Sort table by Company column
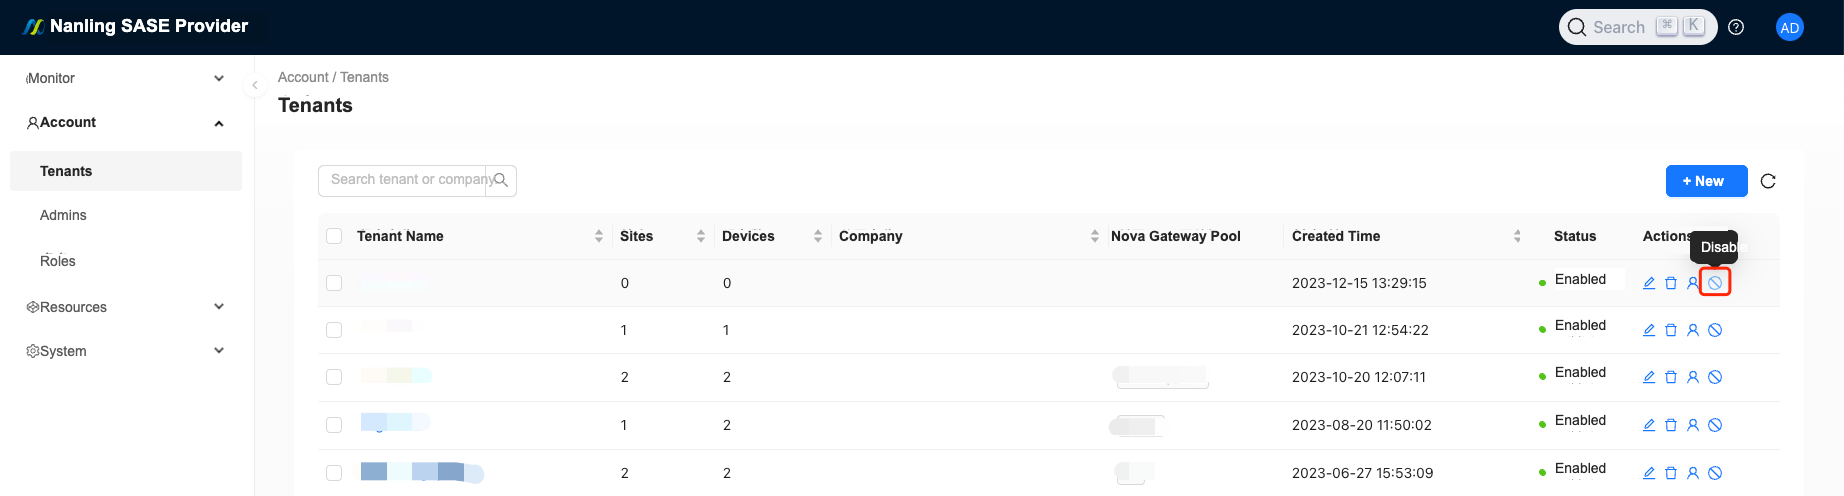This screenshot has height=496, width=1844. [x=1095, y=236]
